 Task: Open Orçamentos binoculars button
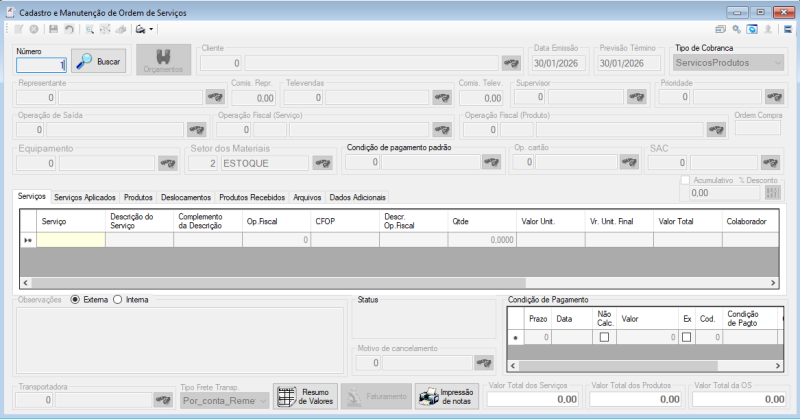click(x=163, y=60)
